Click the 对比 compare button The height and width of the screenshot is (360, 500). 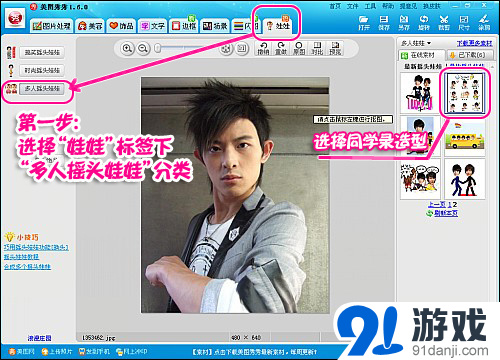pos(317,48)
